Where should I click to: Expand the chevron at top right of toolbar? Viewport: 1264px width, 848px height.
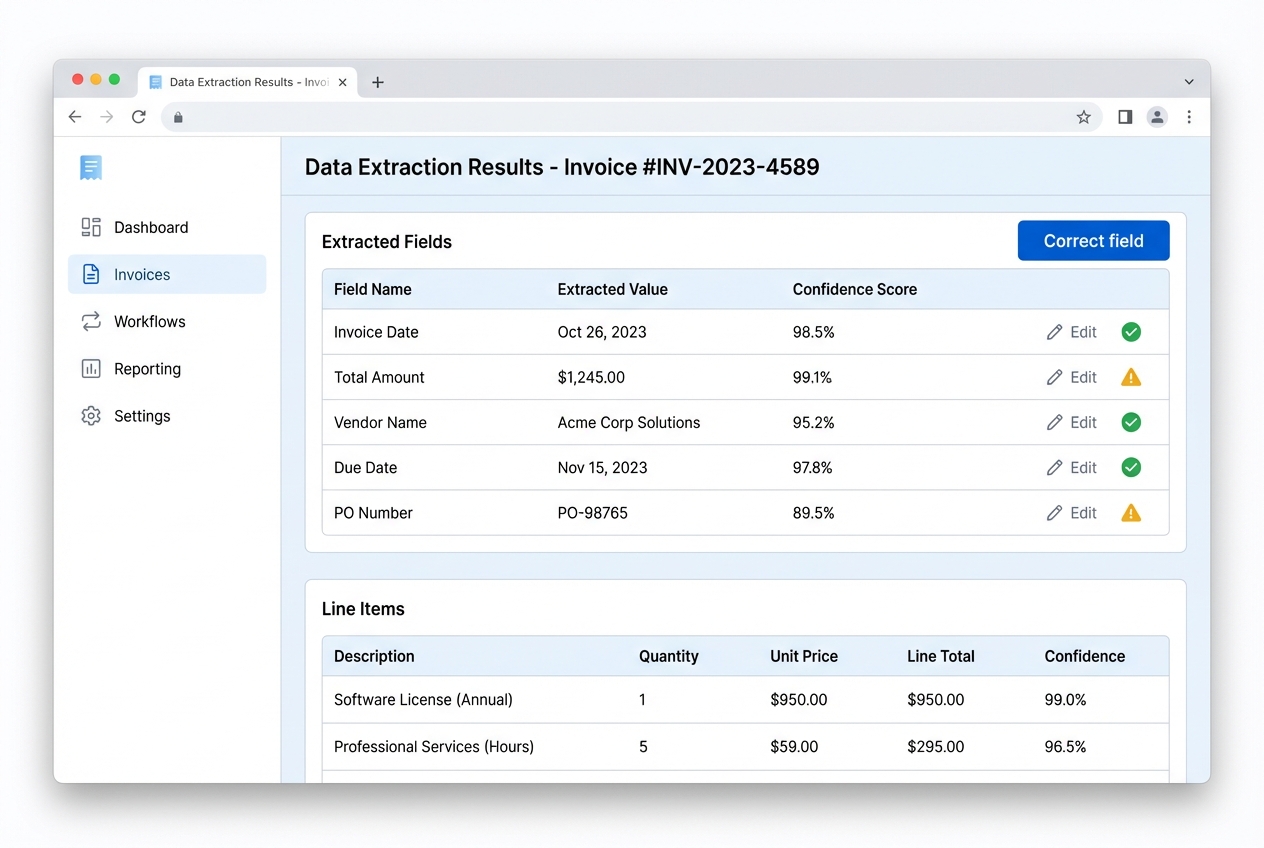1188,81
